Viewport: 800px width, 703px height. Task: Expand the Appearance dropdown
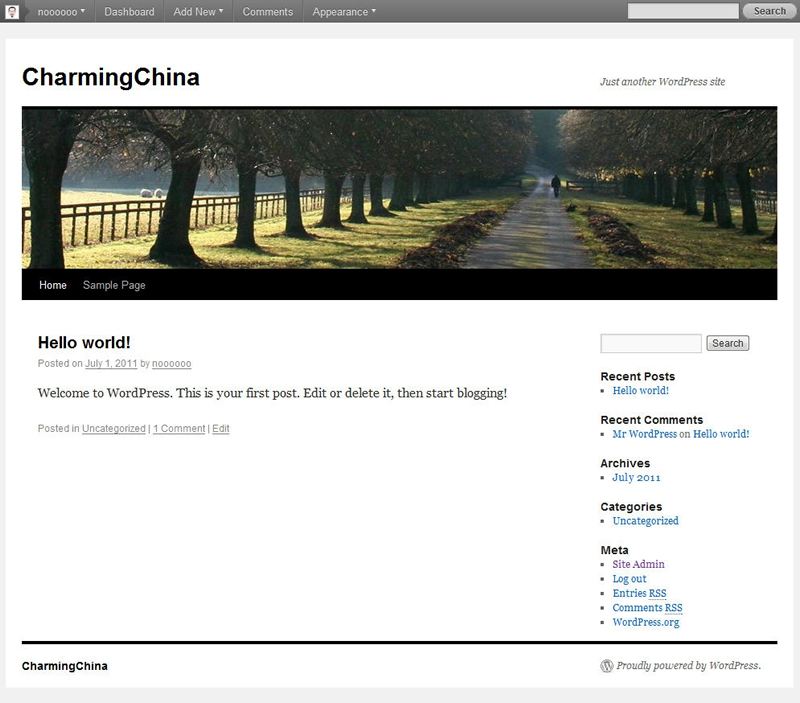[340, 11]
